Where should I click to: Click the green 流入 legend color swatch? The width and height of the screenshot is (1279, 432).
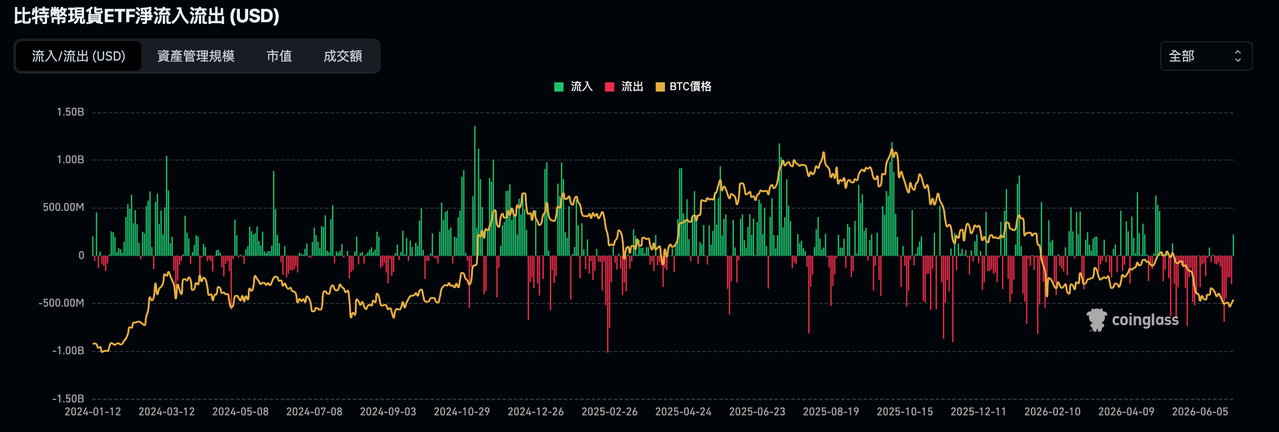559,87
